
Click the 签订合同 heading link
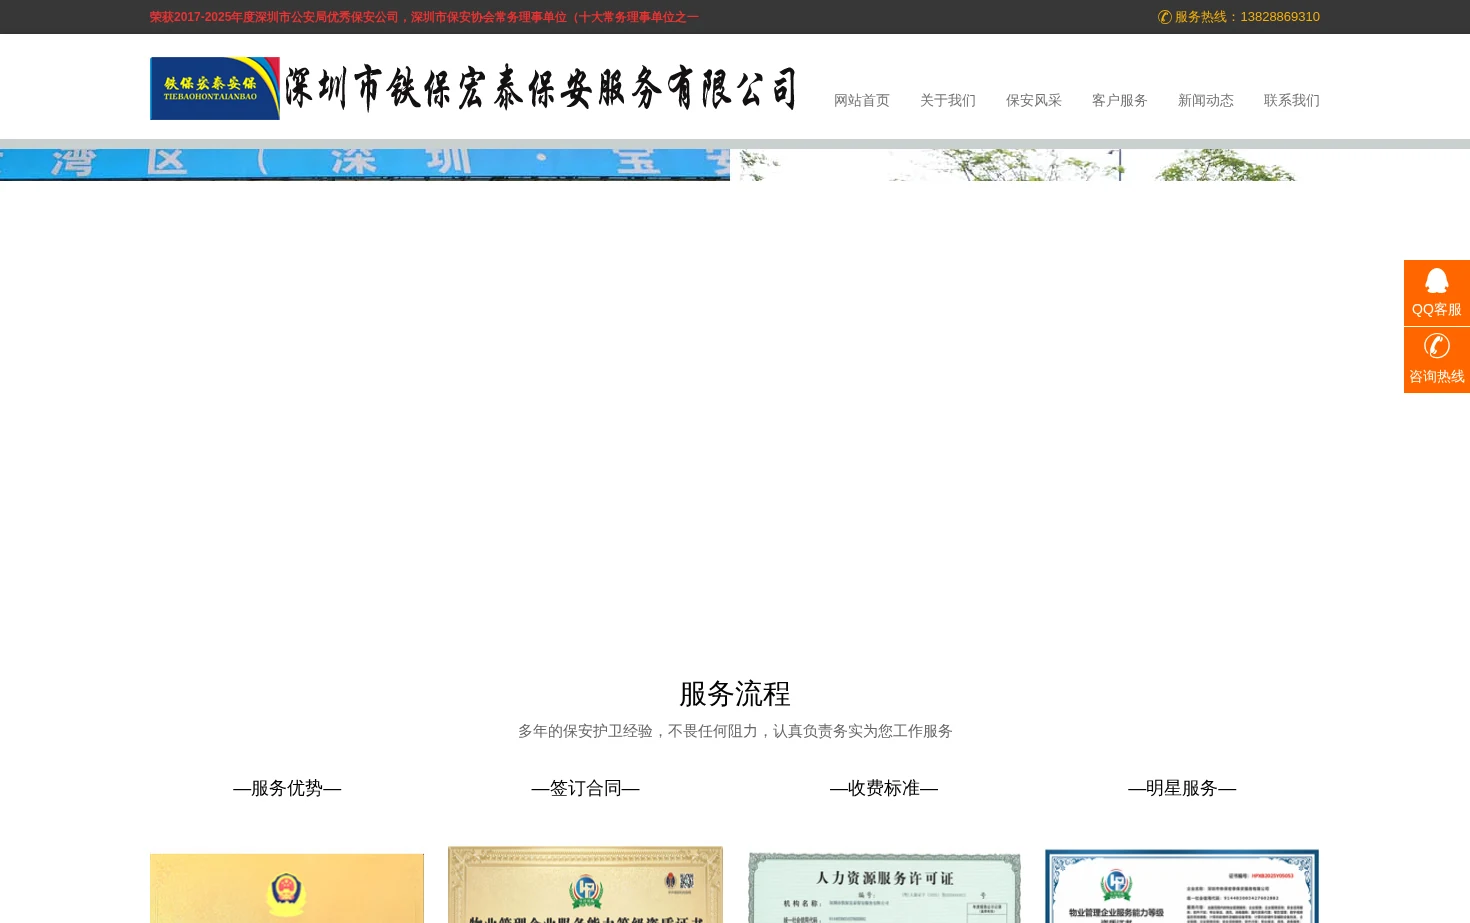[585, 788]
